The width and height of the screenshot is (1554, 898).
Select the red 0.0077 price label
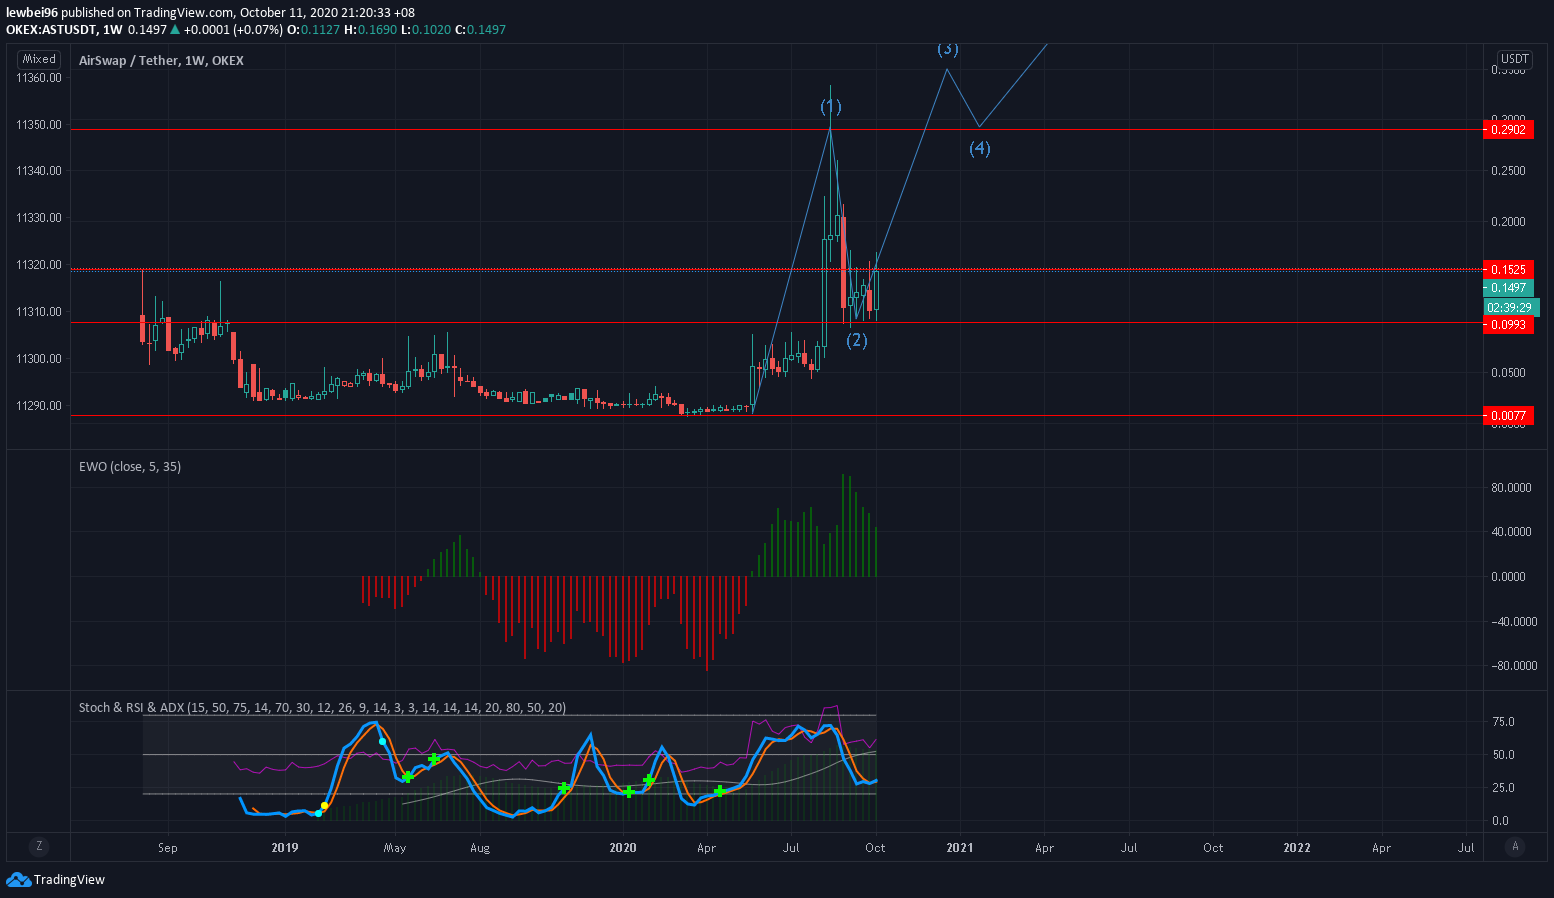(x=1508, y=416)
